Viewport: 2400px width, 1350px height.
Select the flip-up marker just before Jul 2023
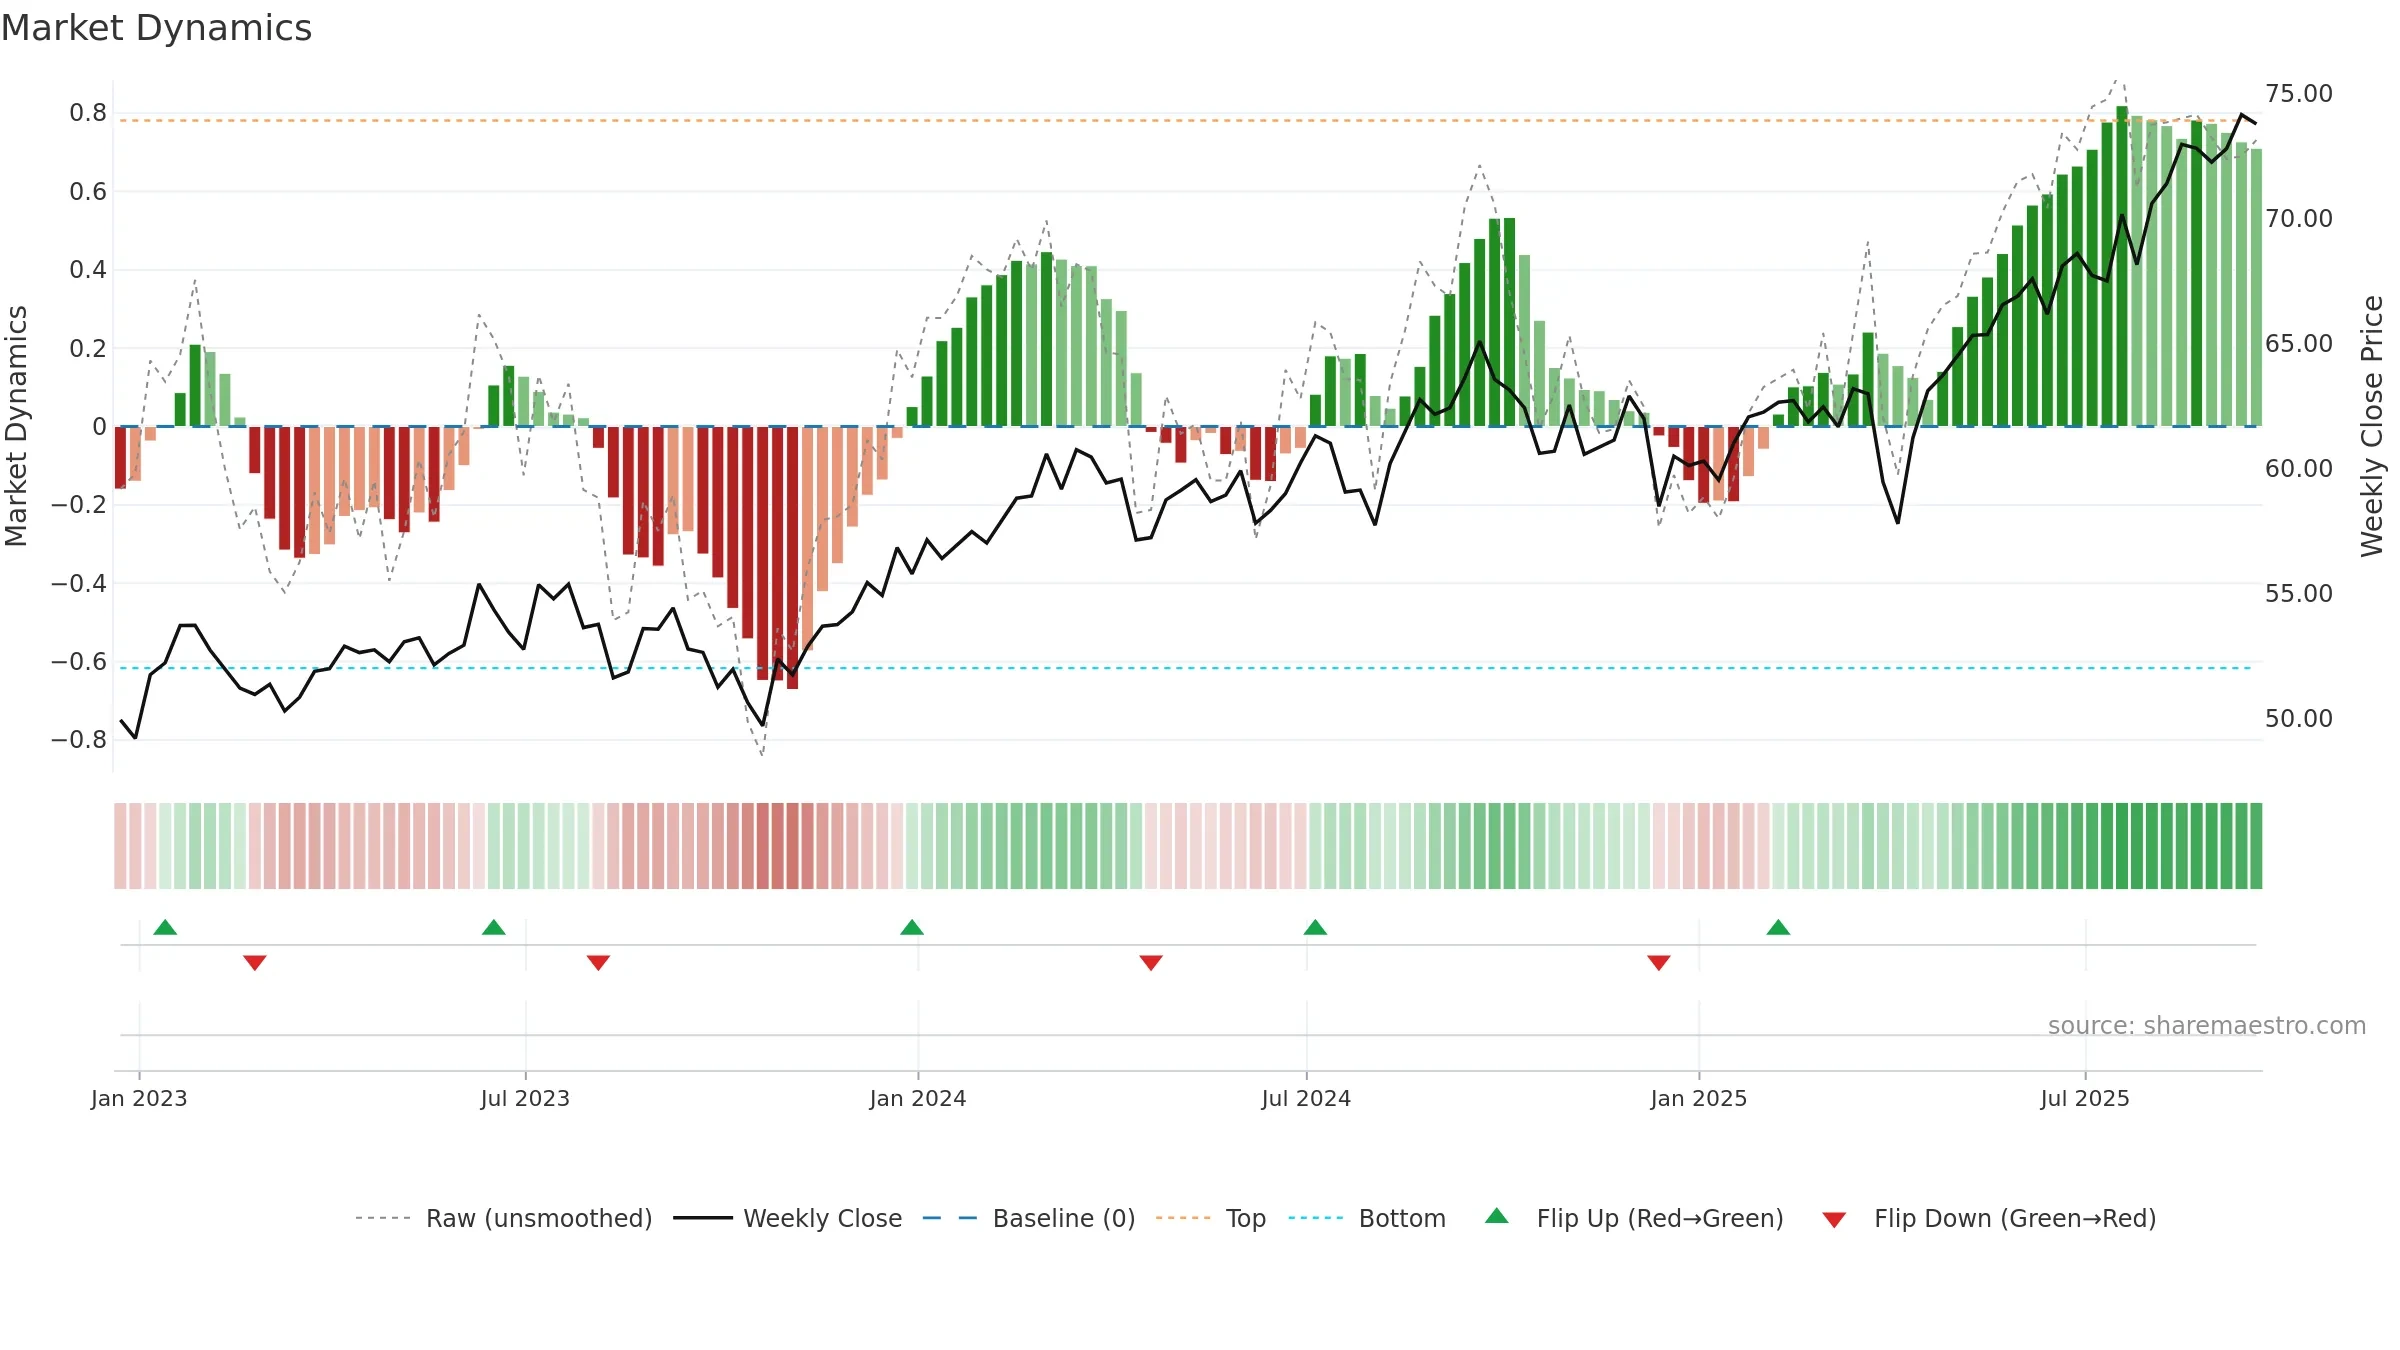(494, 927)
